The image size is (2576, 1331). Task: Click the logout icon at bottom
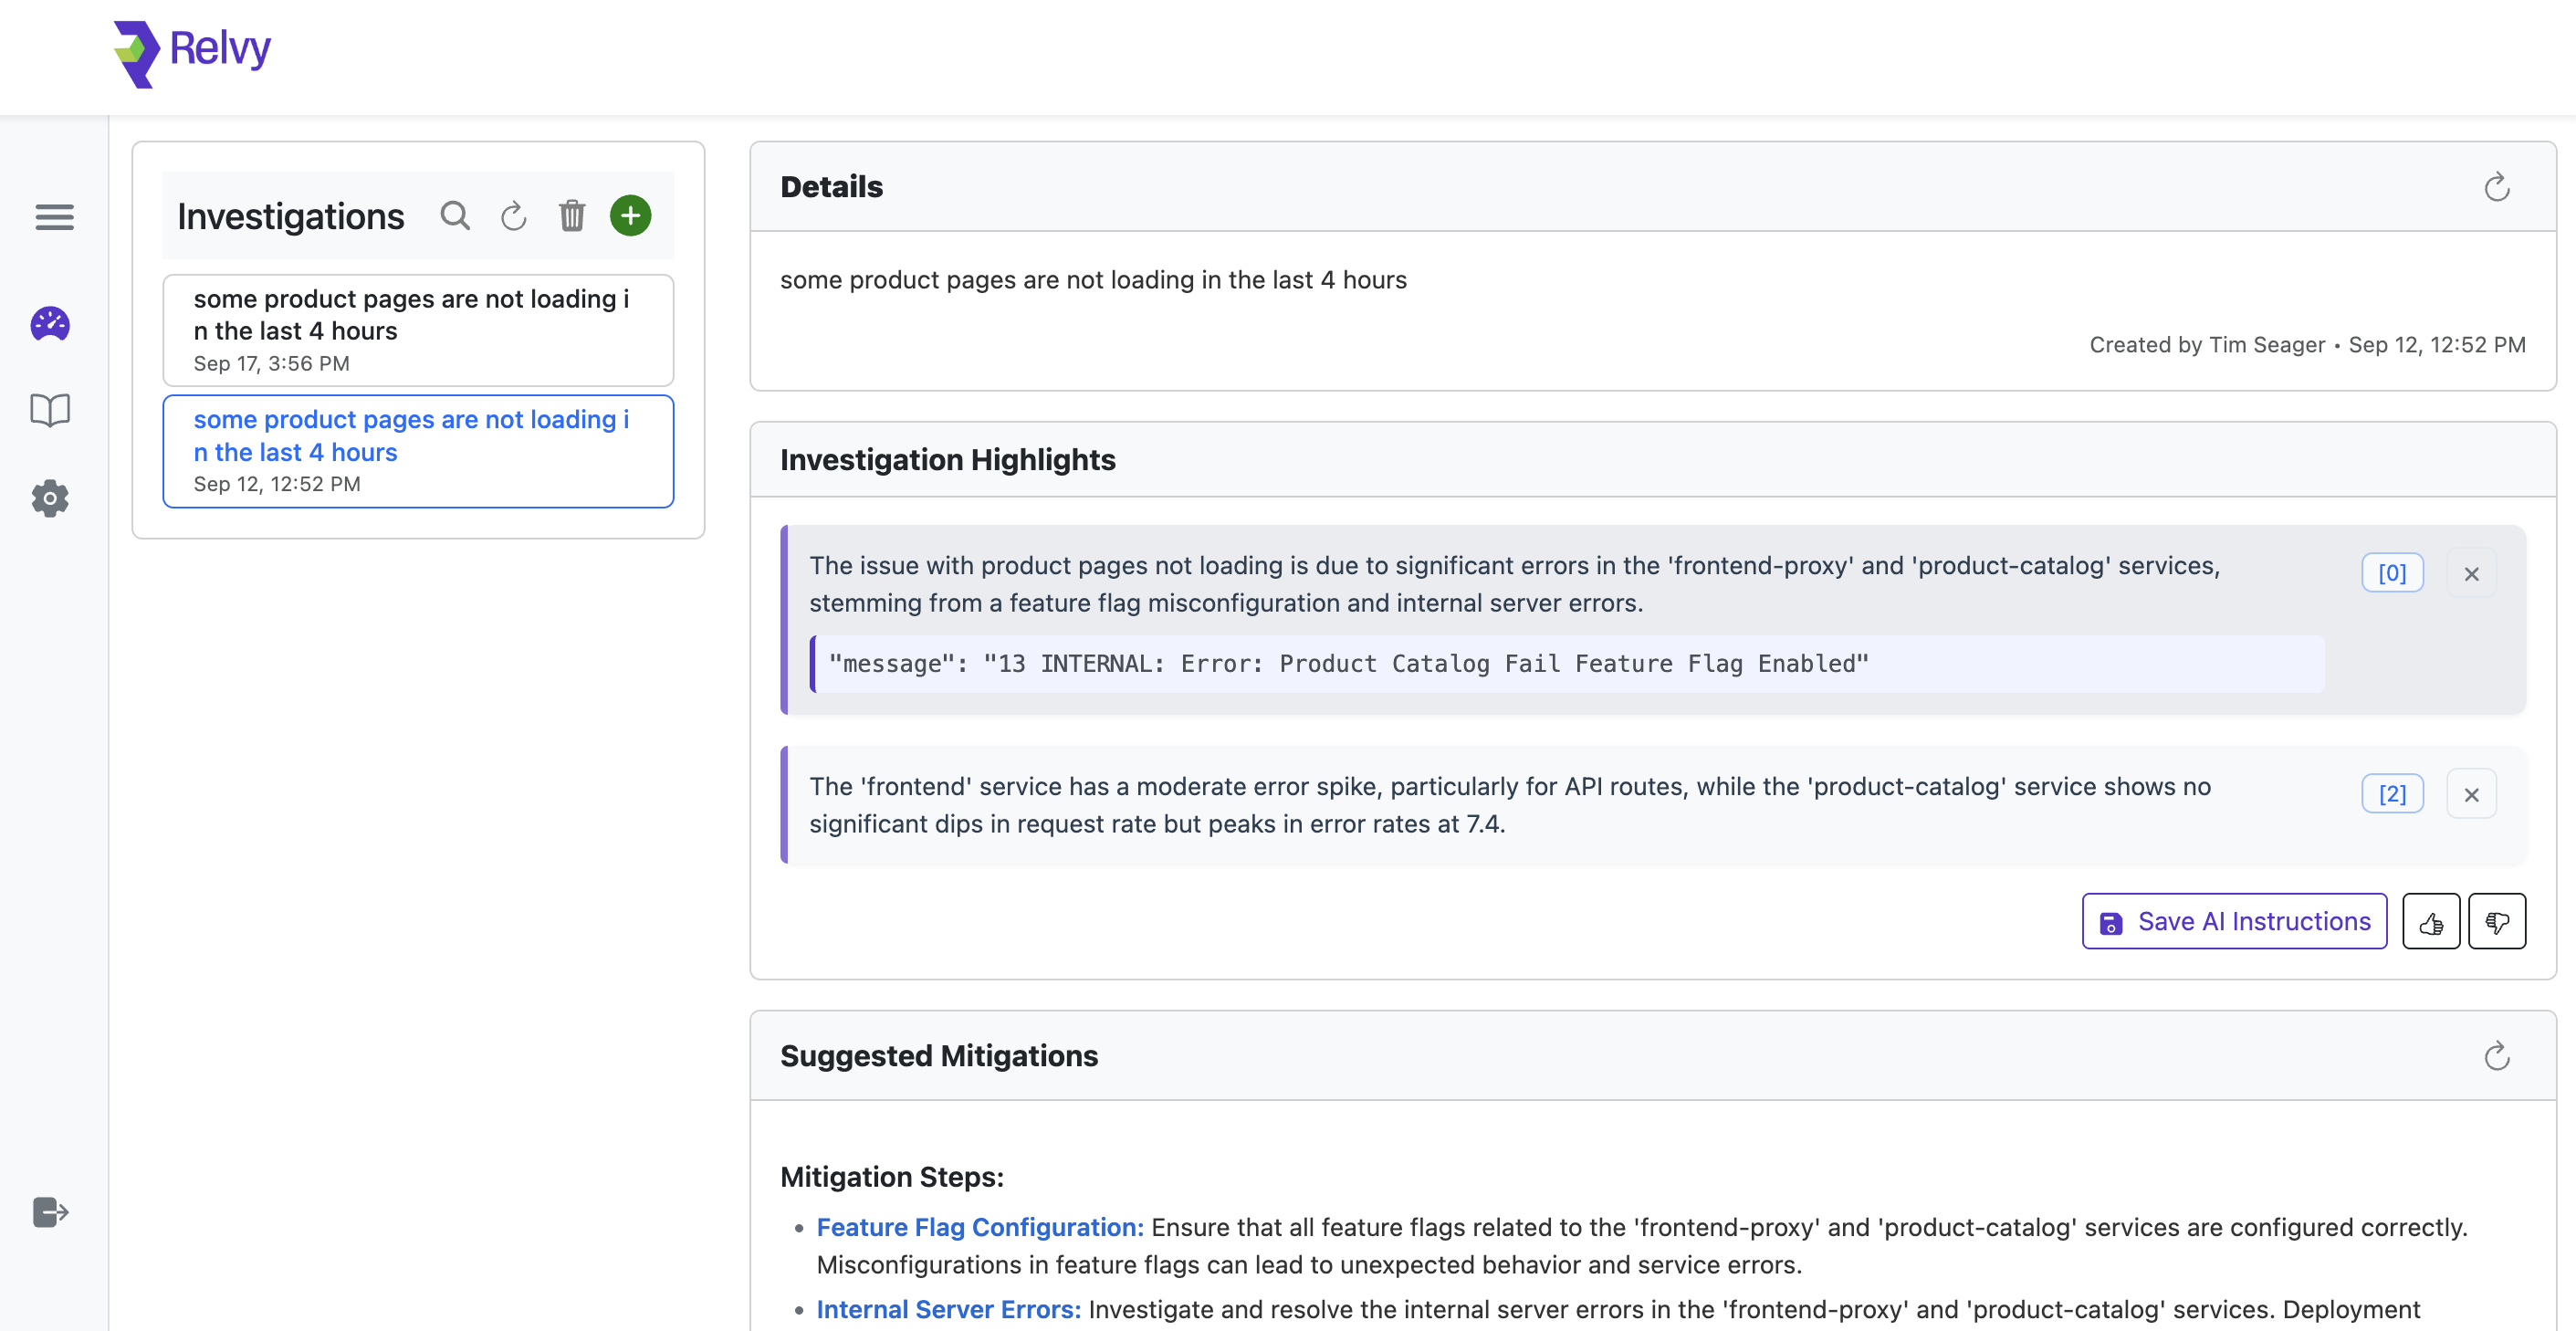coord(50,1212)
